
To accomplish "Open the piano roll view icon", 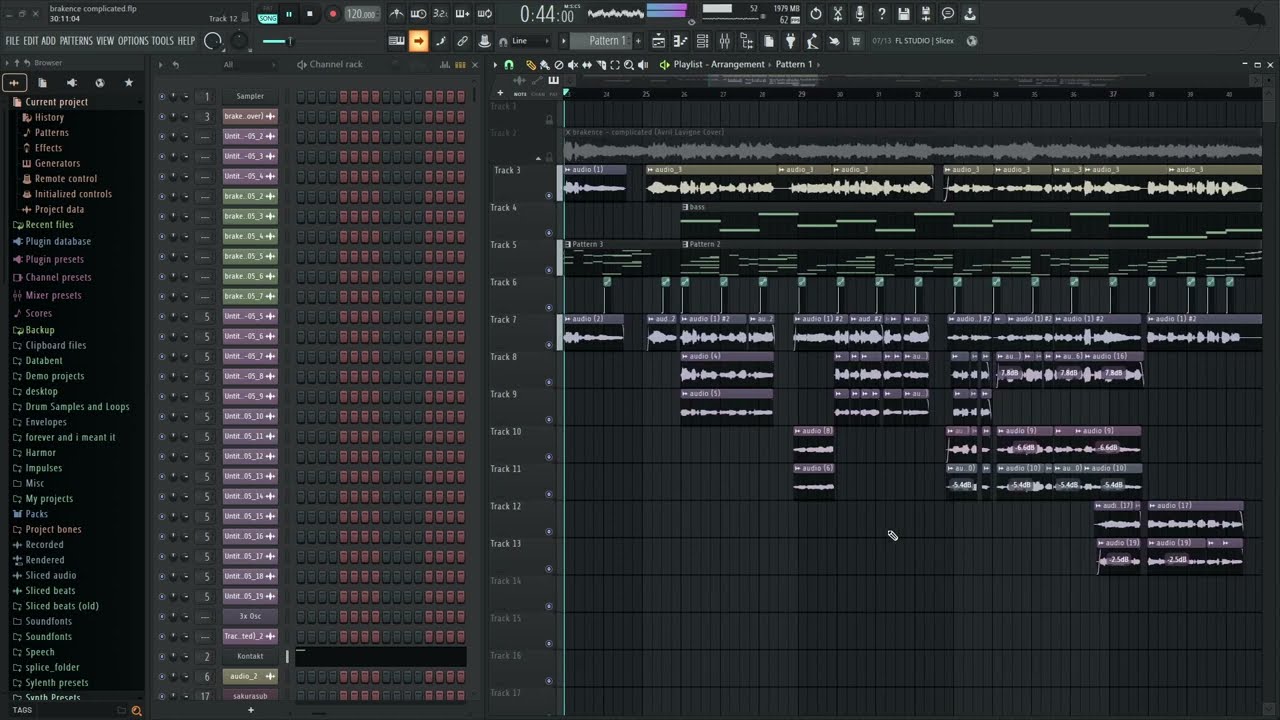I will [680, 41].
